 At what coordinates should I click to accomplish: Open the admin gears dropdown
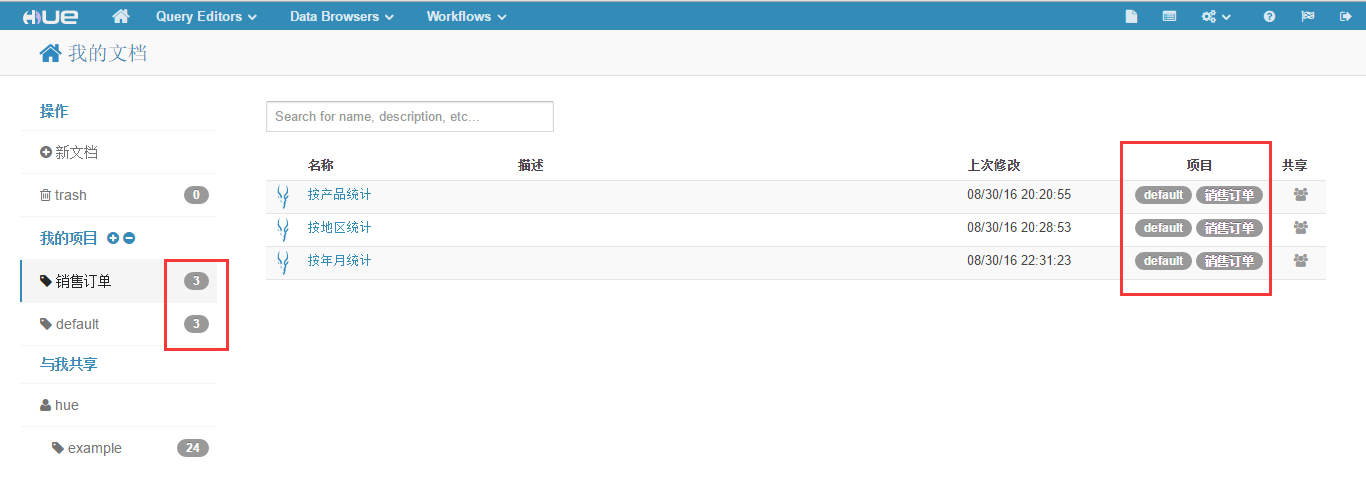(1216, 16)
